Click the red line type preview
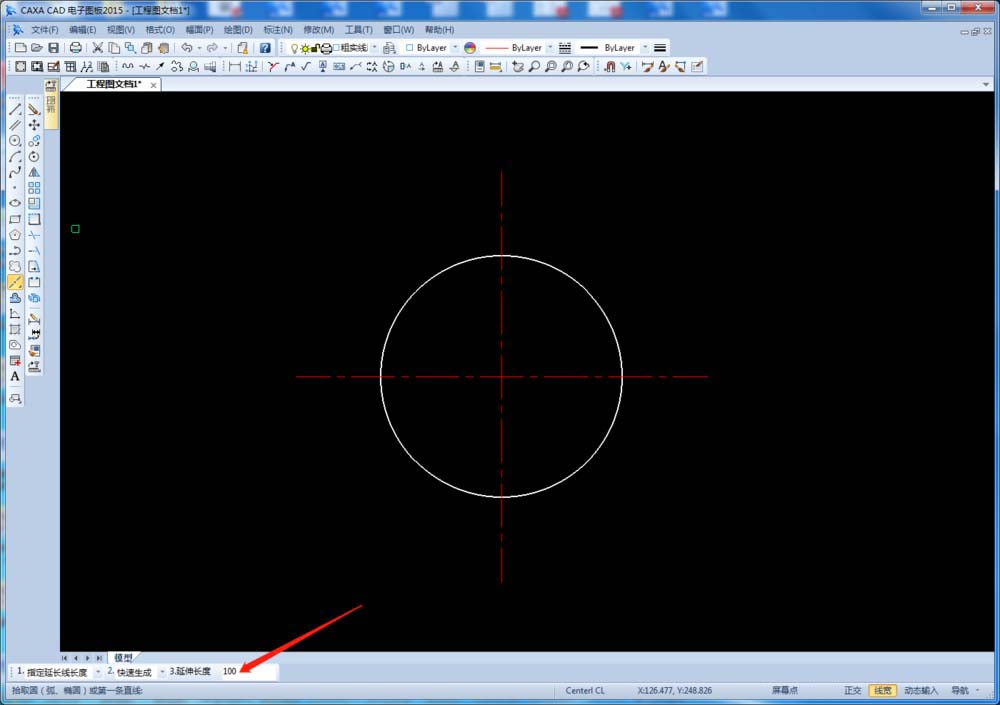 (496, 48)
